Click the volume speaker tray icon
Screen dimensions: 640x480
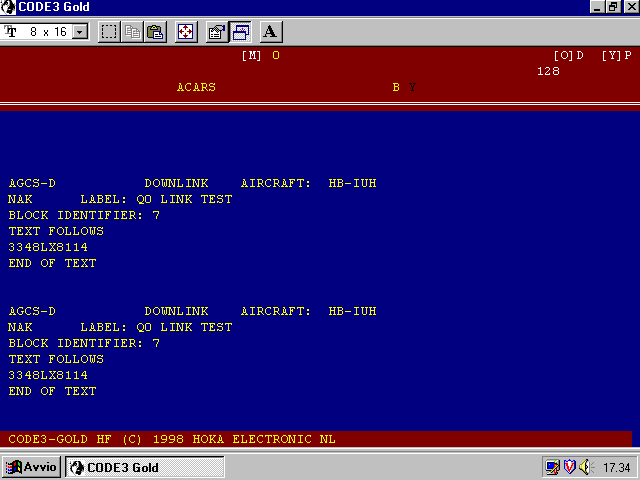coord(585,467)
